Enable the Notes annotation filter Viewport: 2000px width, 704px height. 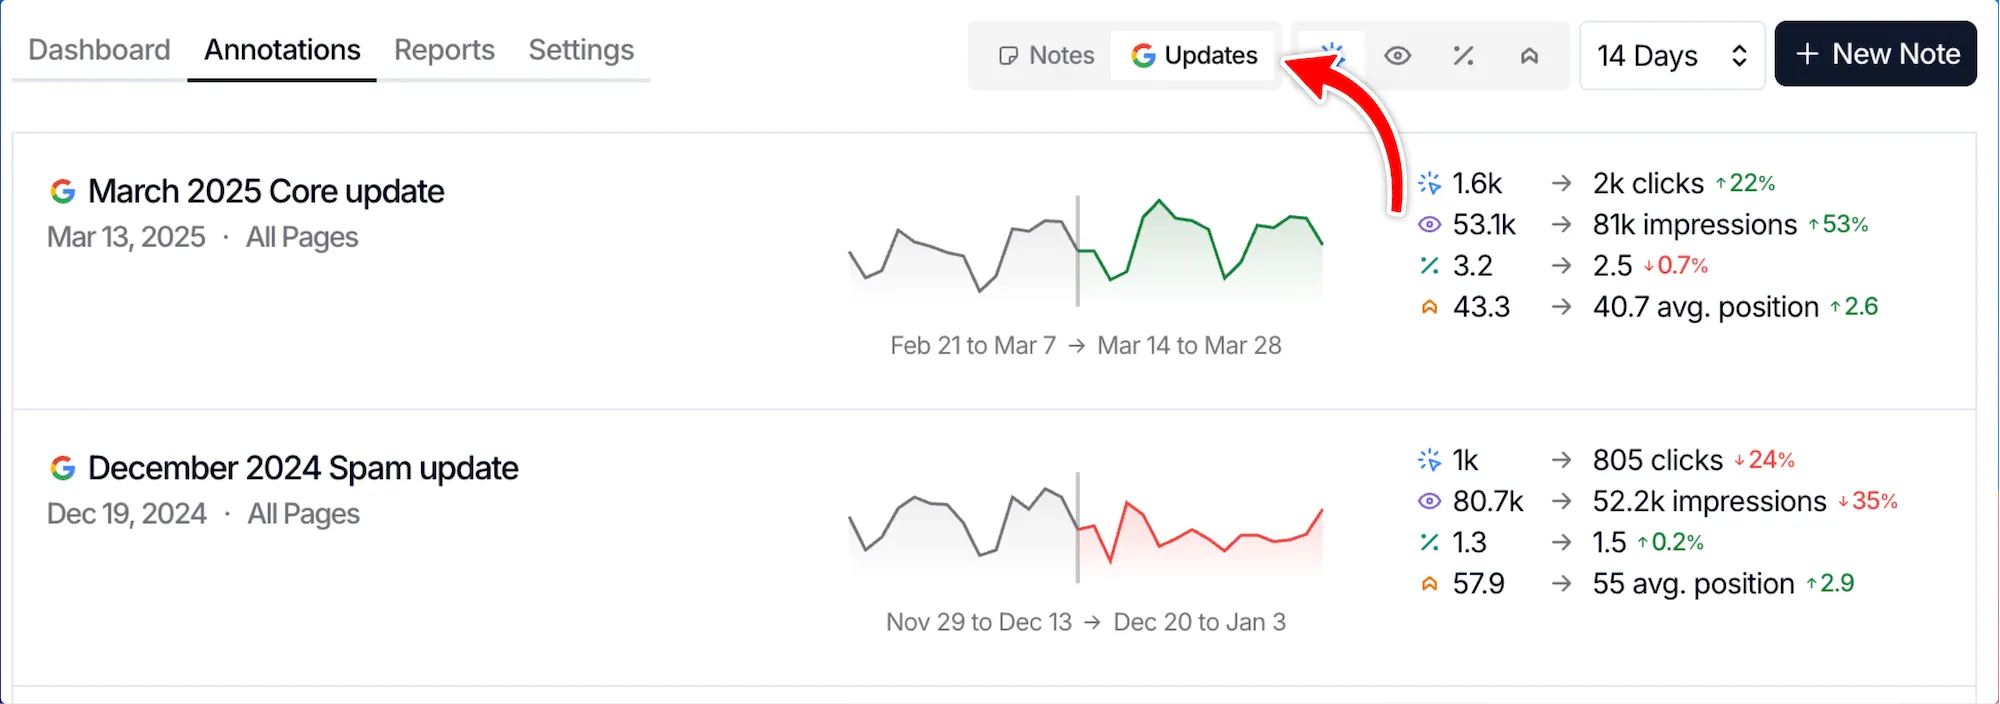tap(1044, 56)
